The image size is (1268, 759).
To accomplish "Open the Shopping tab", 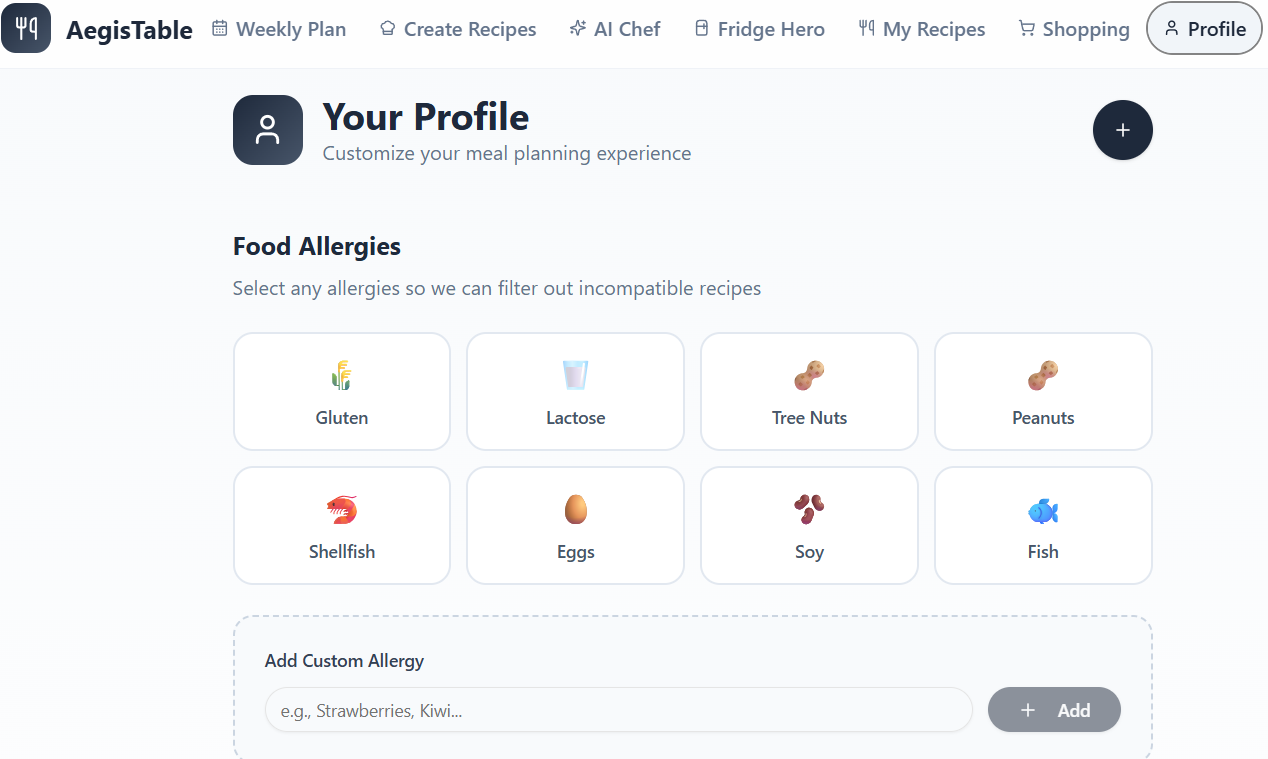I will [x=1074, y=29].
